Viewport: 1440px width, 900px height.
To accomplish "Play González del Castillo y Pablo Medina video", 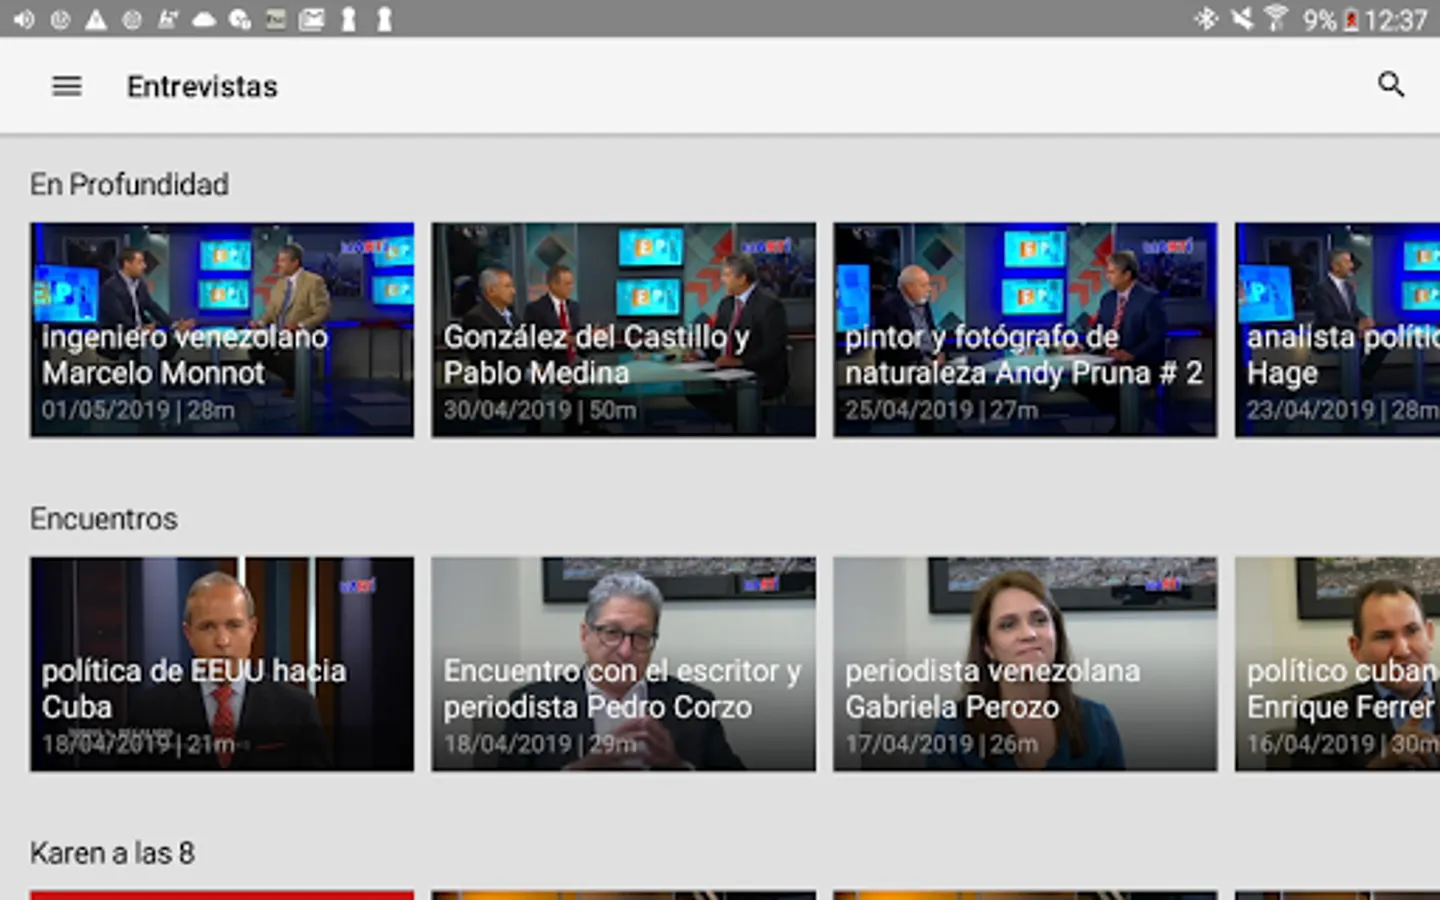I will coord(624,330).
